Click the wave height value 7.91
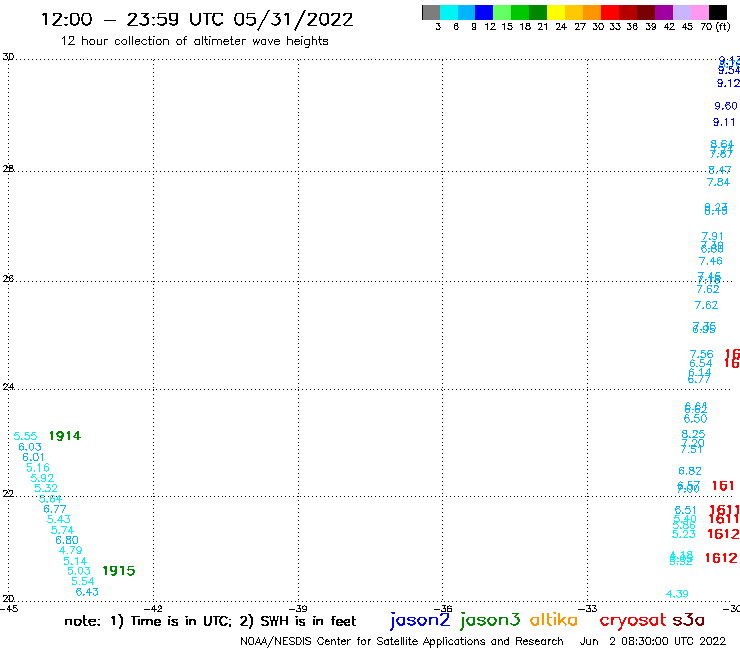The width and height of the screenshot is (740, 650). (x=712, y=236)
